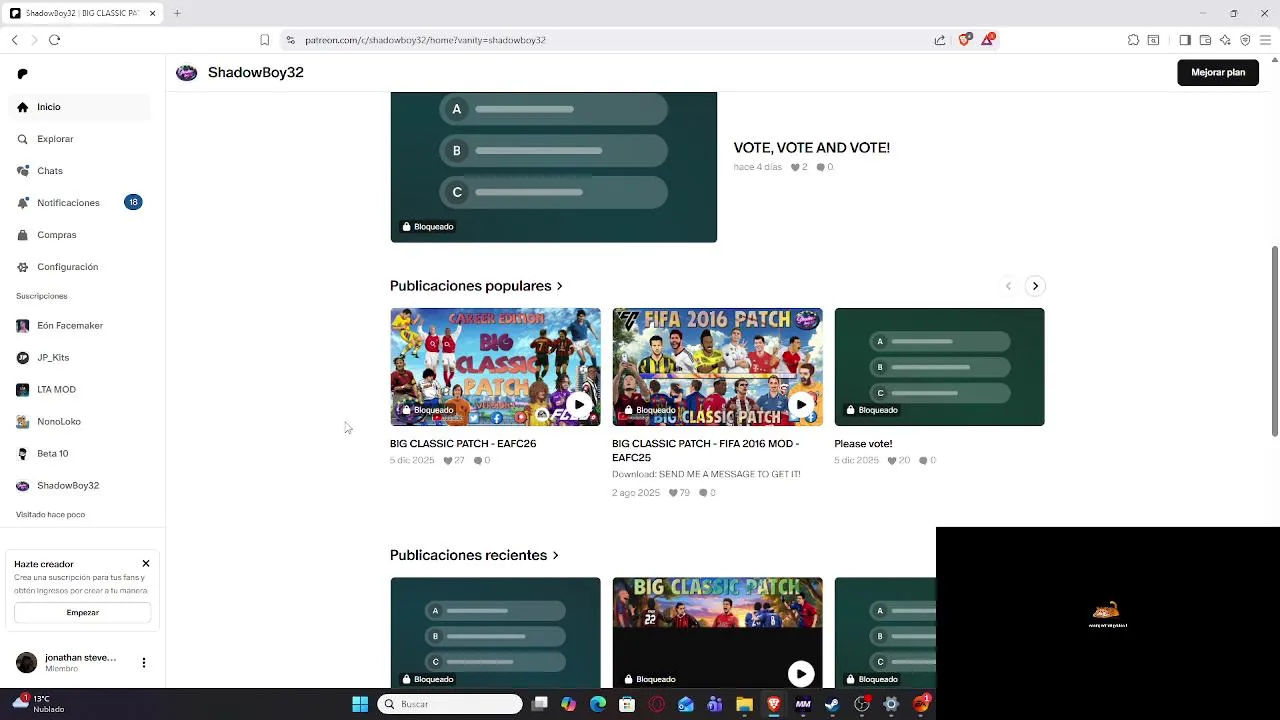This screenshot has width=1280, height=720.
Task: Click the bookmark icon in the address bar
Action: tap(264, 40)
